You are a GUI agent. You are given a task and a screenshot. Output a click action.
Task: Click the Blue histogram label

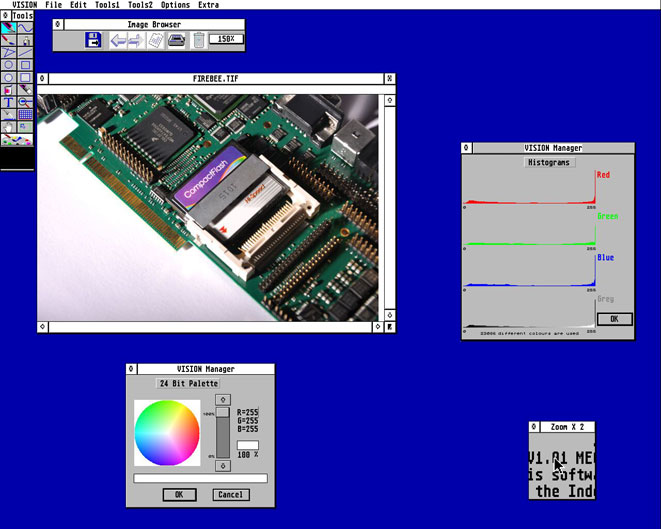coord(605,258)
